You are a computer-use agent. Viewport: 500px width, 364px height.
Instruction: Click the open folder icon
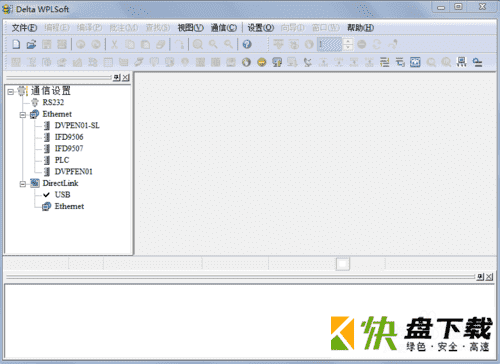tap(31, 44)
